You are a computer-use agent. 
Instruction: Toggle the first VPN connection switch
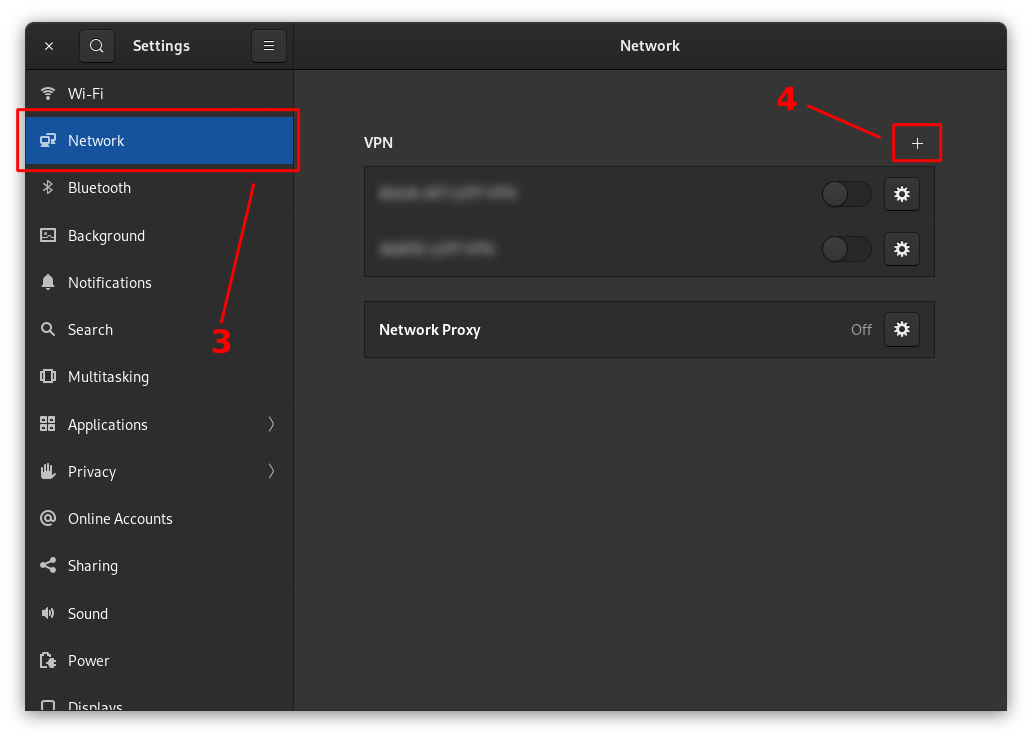[x=846, y=194]
